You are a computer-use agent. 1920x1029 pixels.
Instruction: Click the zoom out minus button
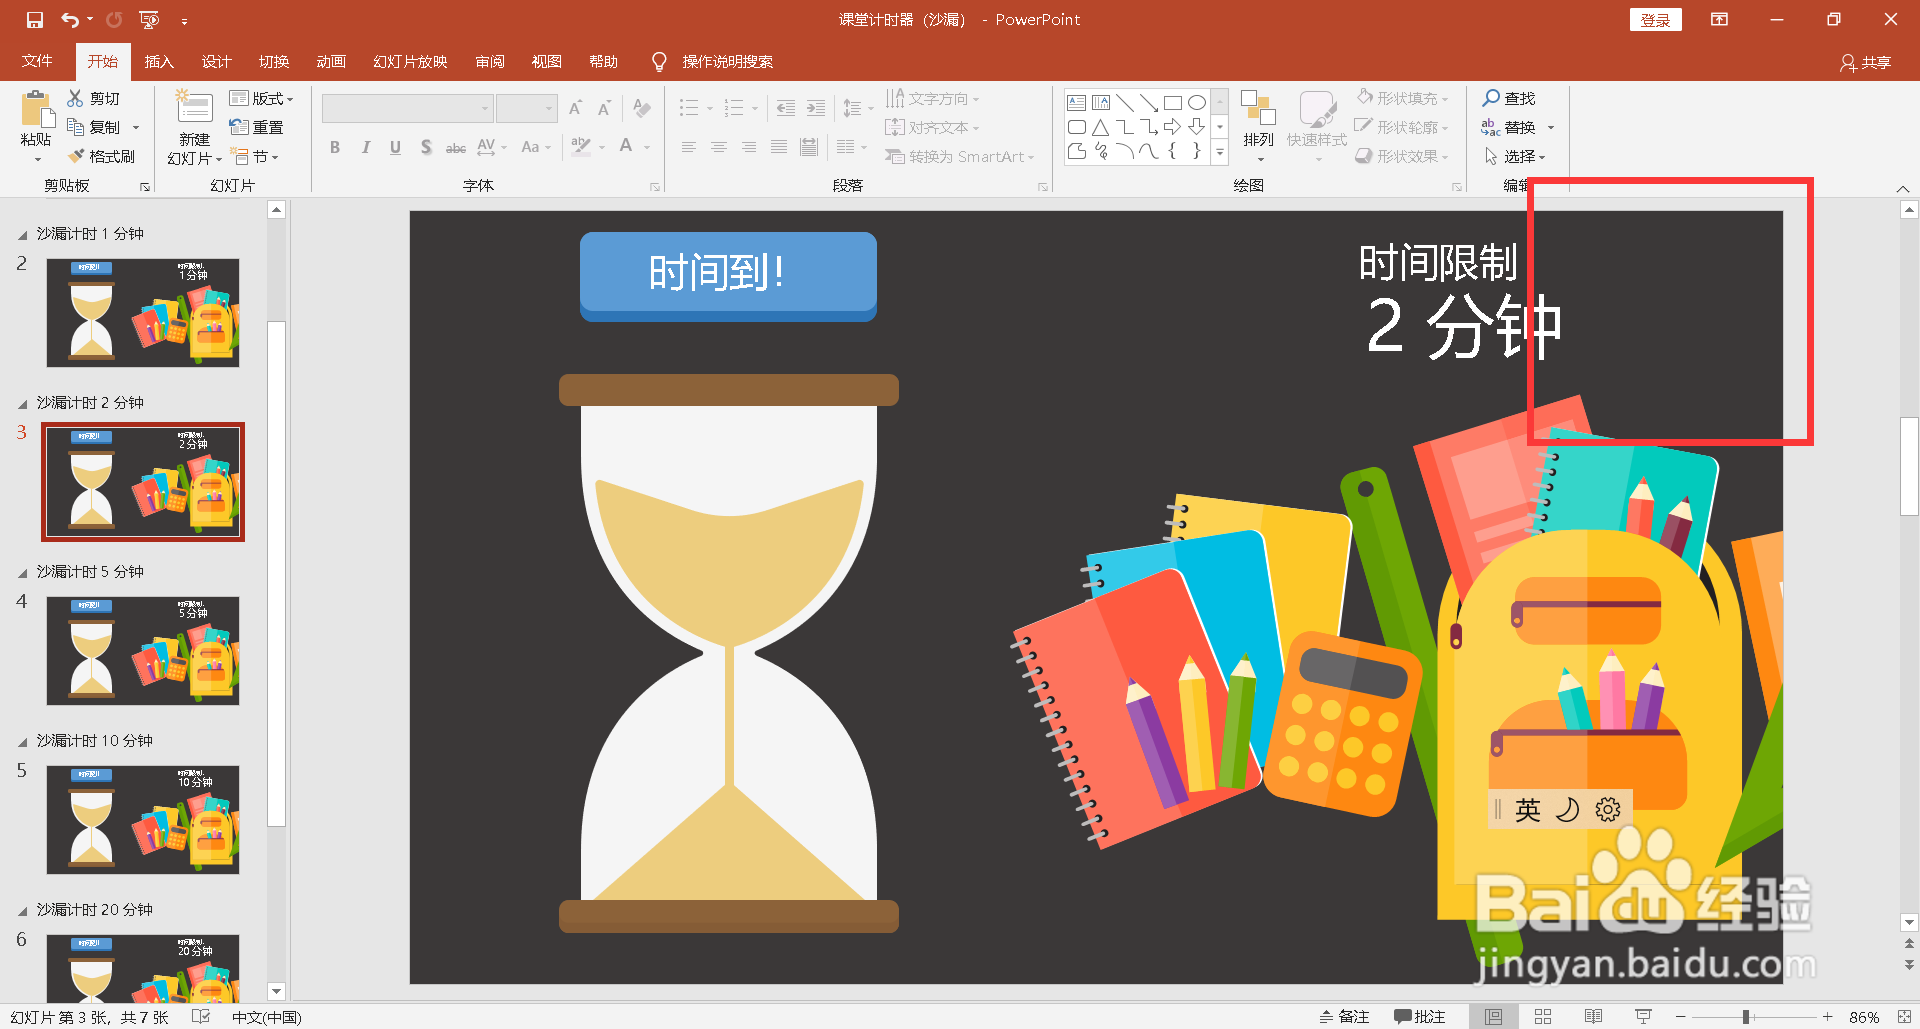1681,1017
